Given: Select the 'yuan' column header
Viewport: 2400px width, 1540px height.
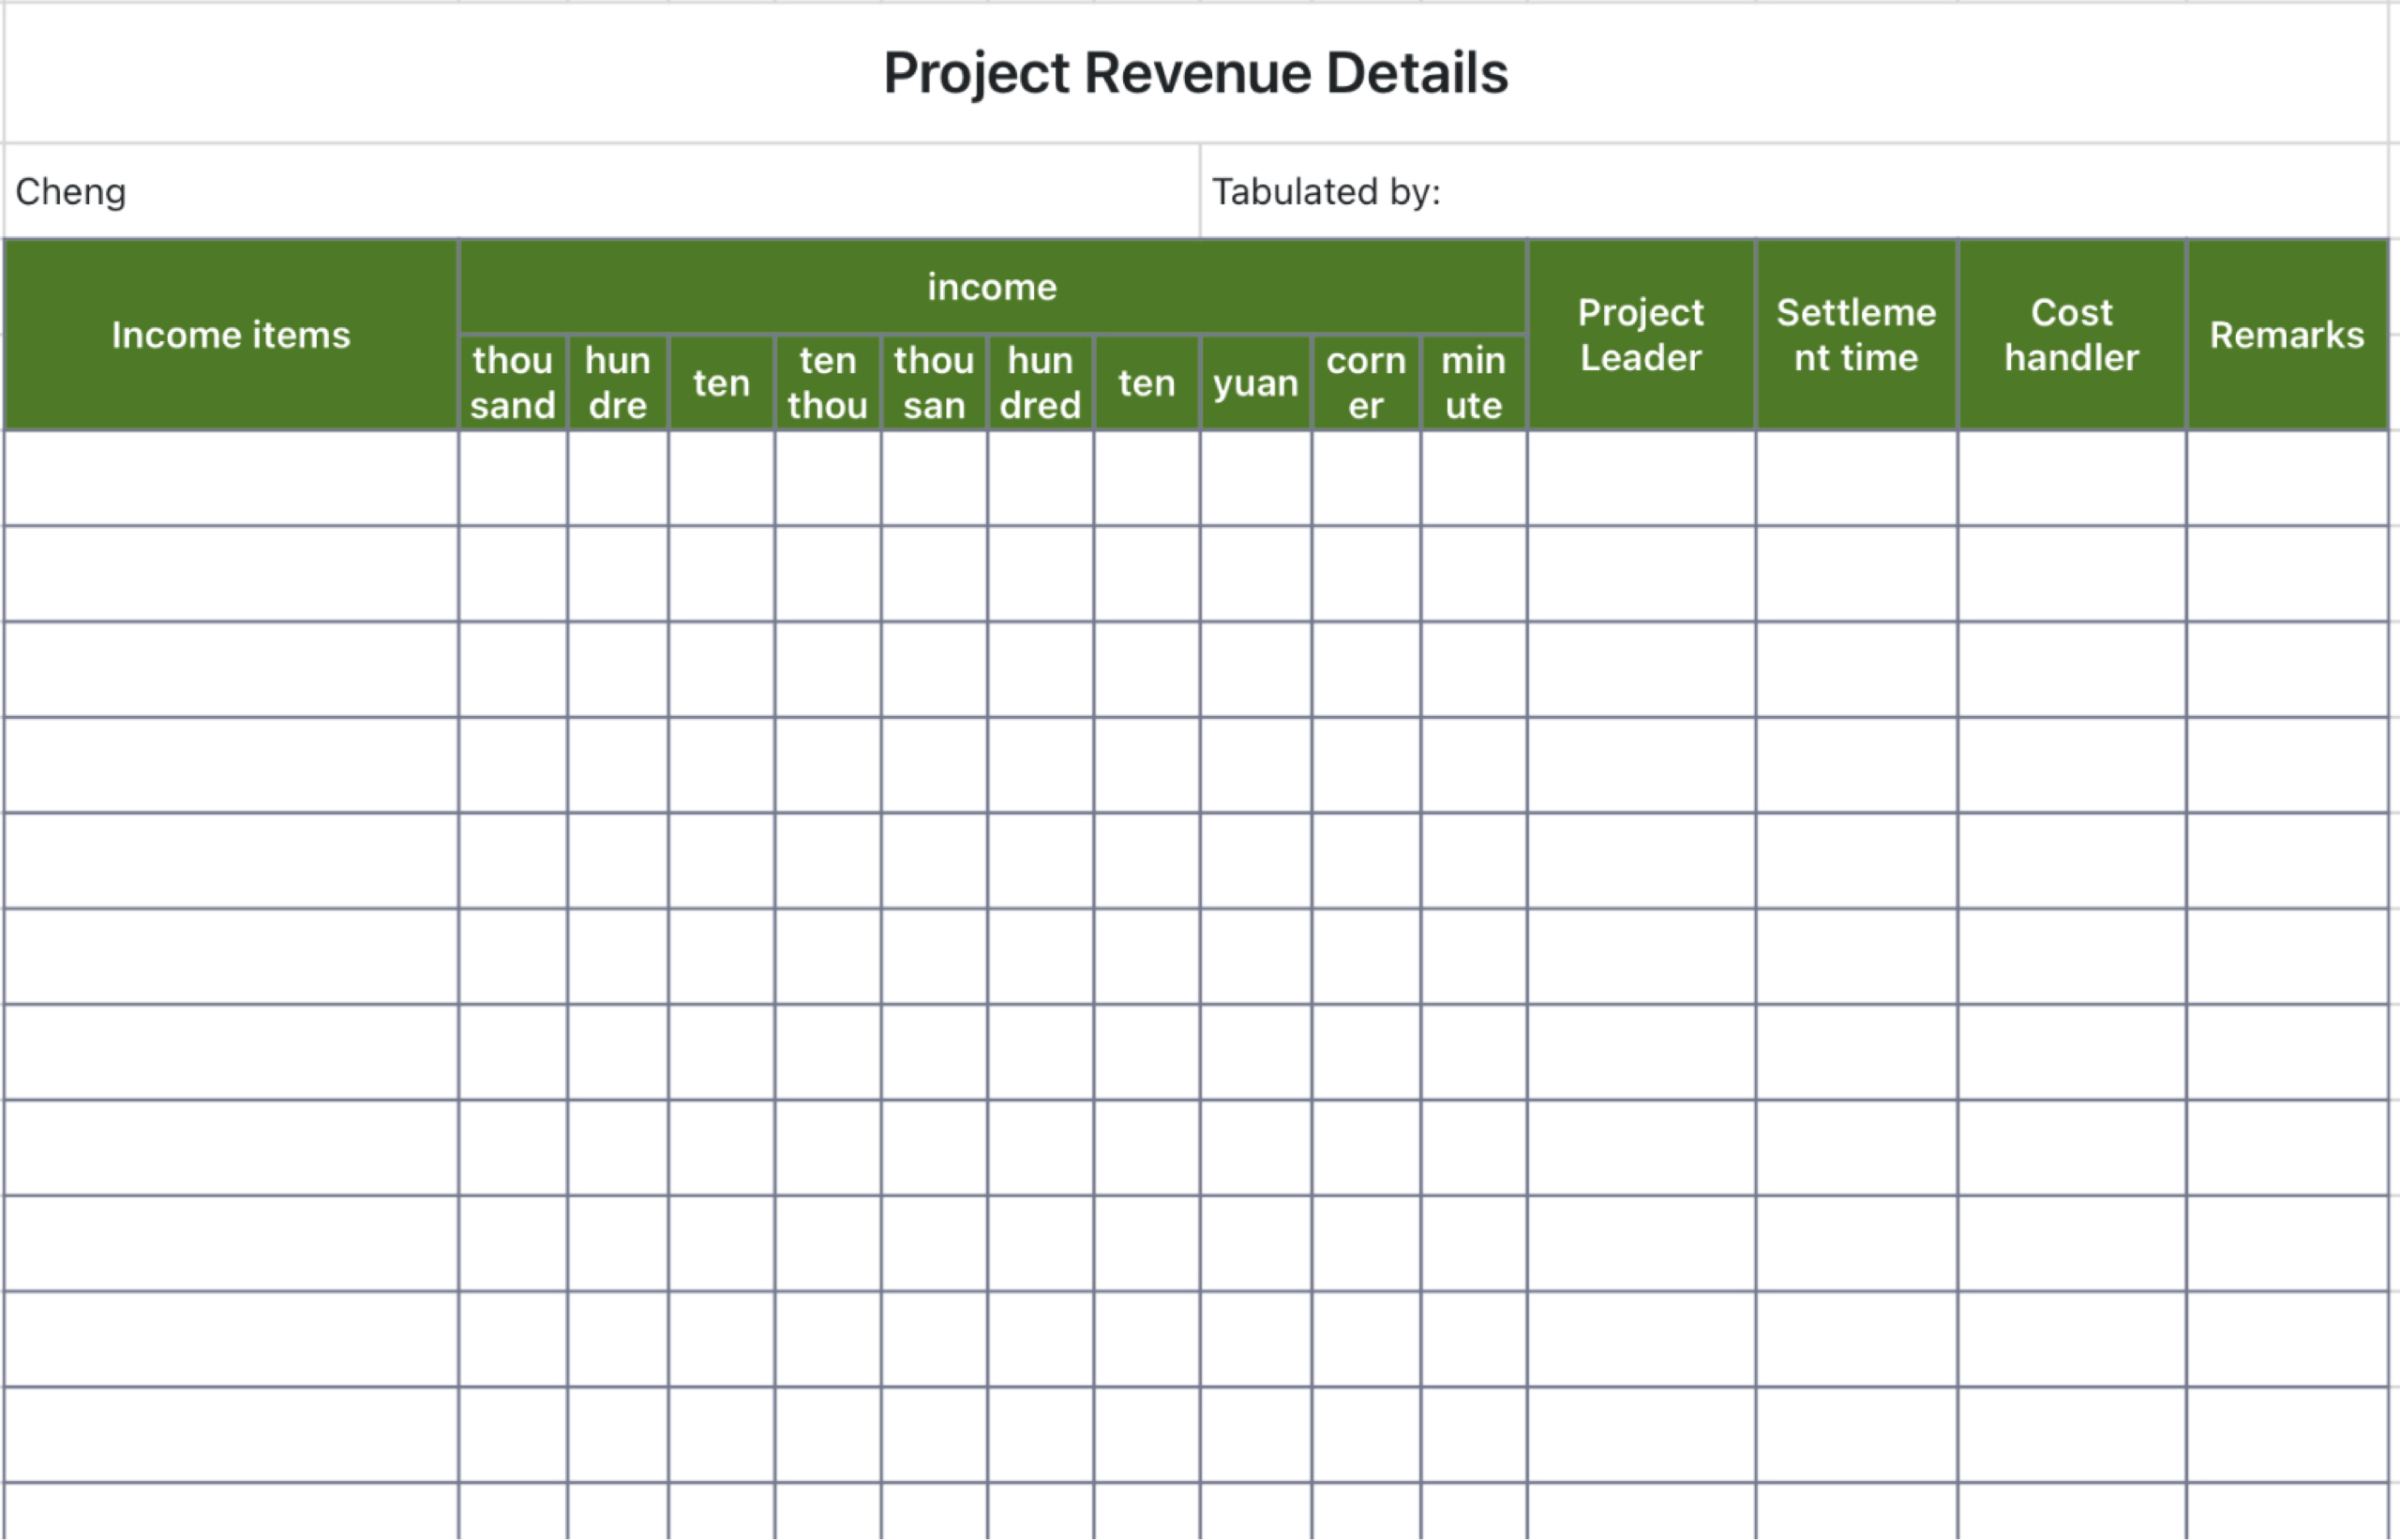Looking at the screenshot, I should [1256, 382].
